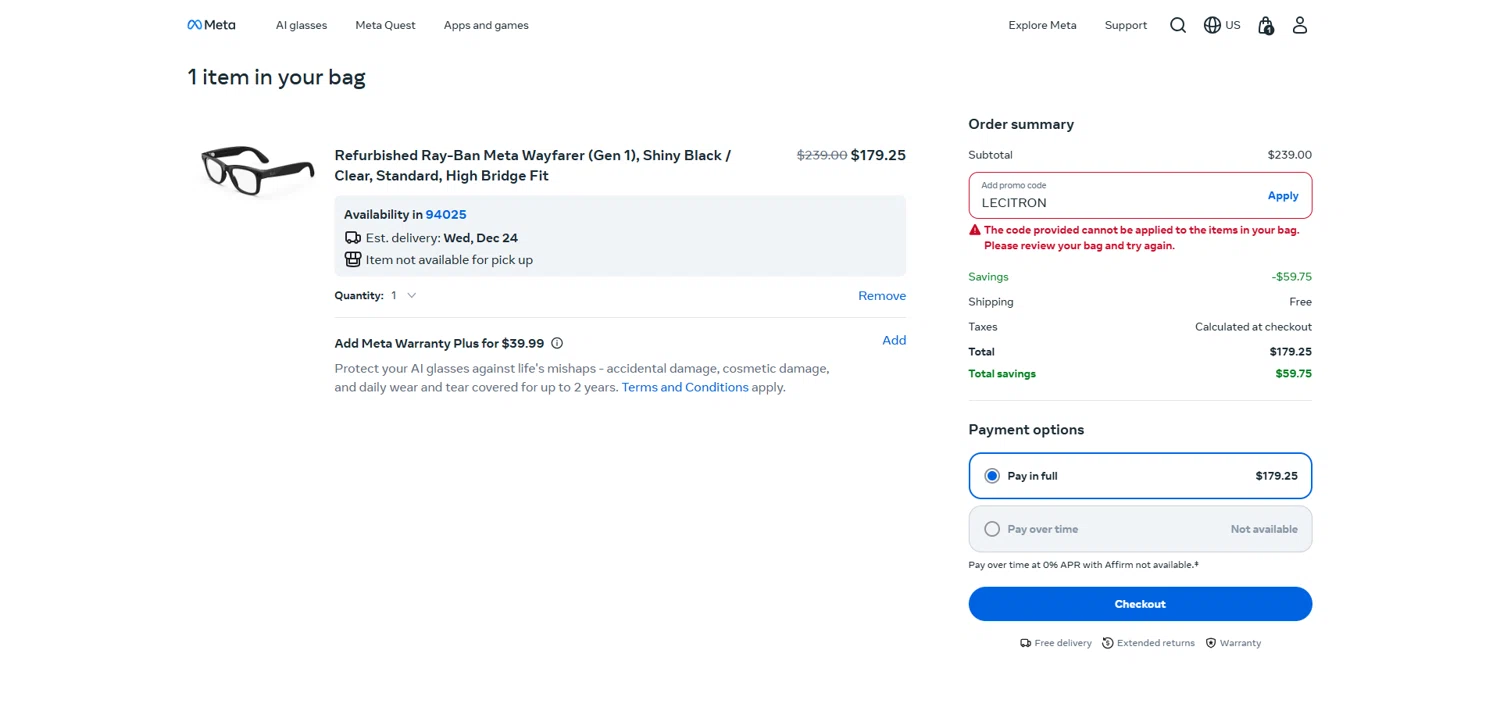Click the store pickup icon
The image size is (1500, 718).
click(353, 259)
